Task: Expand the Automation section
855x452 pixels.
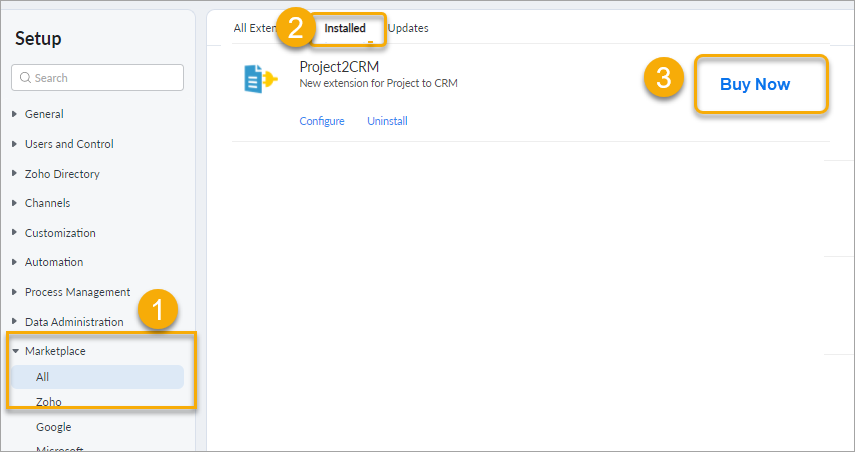Action: tap(47, 262)
